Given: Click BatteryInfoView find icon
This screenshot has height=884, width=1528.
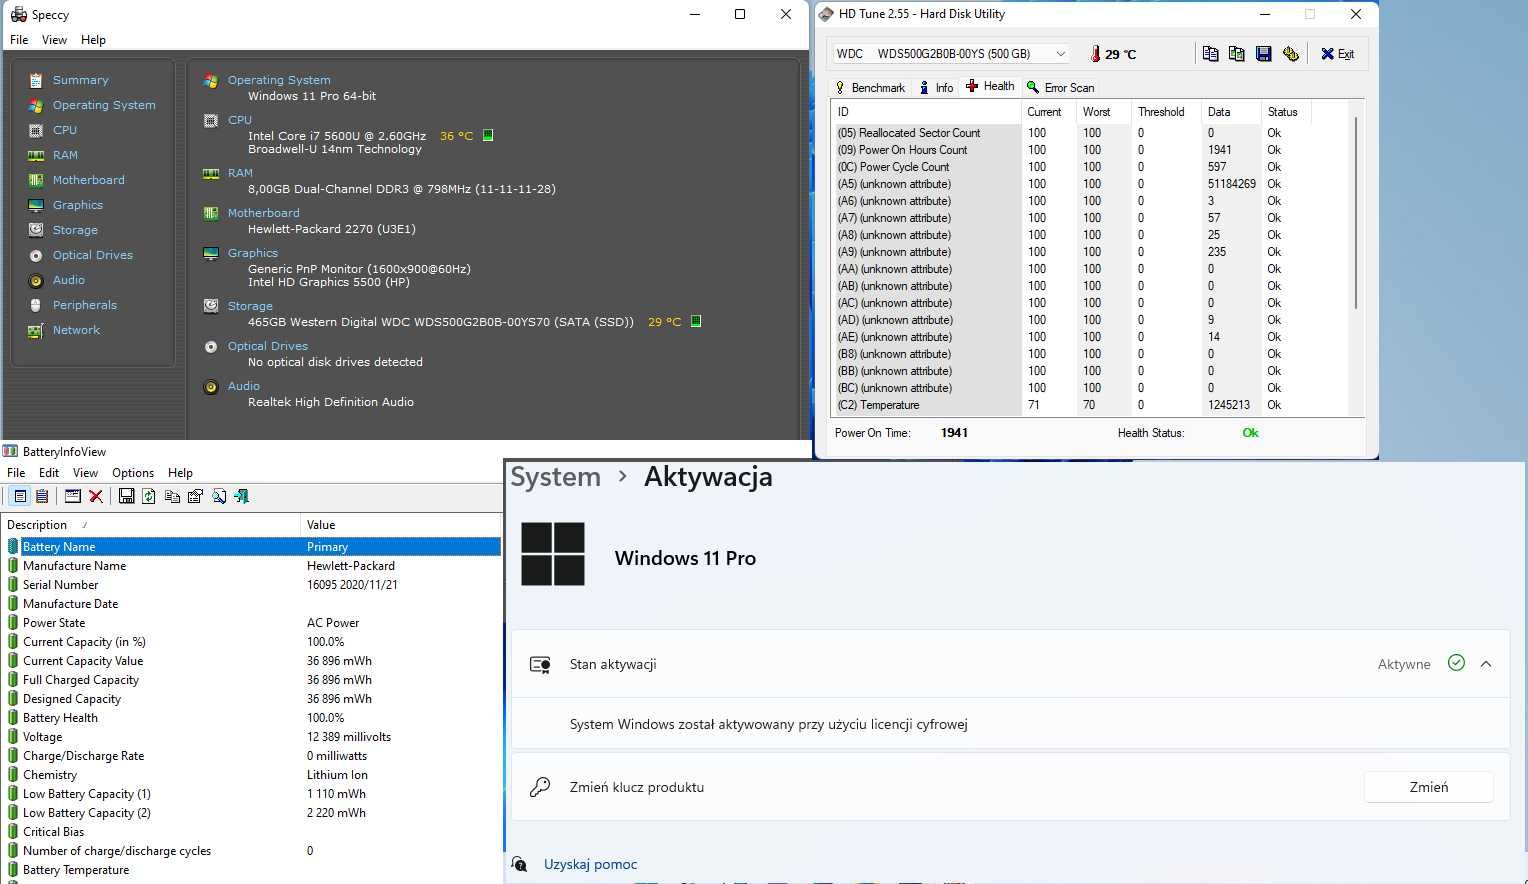Looking at the screenshot, I should coord(219,496).
